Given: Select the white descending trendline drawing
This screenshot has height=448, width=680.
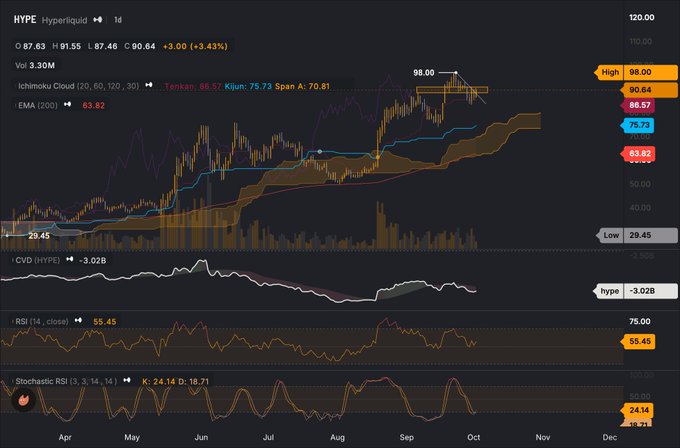Looking at the screenshot, I should pos(471,88).
